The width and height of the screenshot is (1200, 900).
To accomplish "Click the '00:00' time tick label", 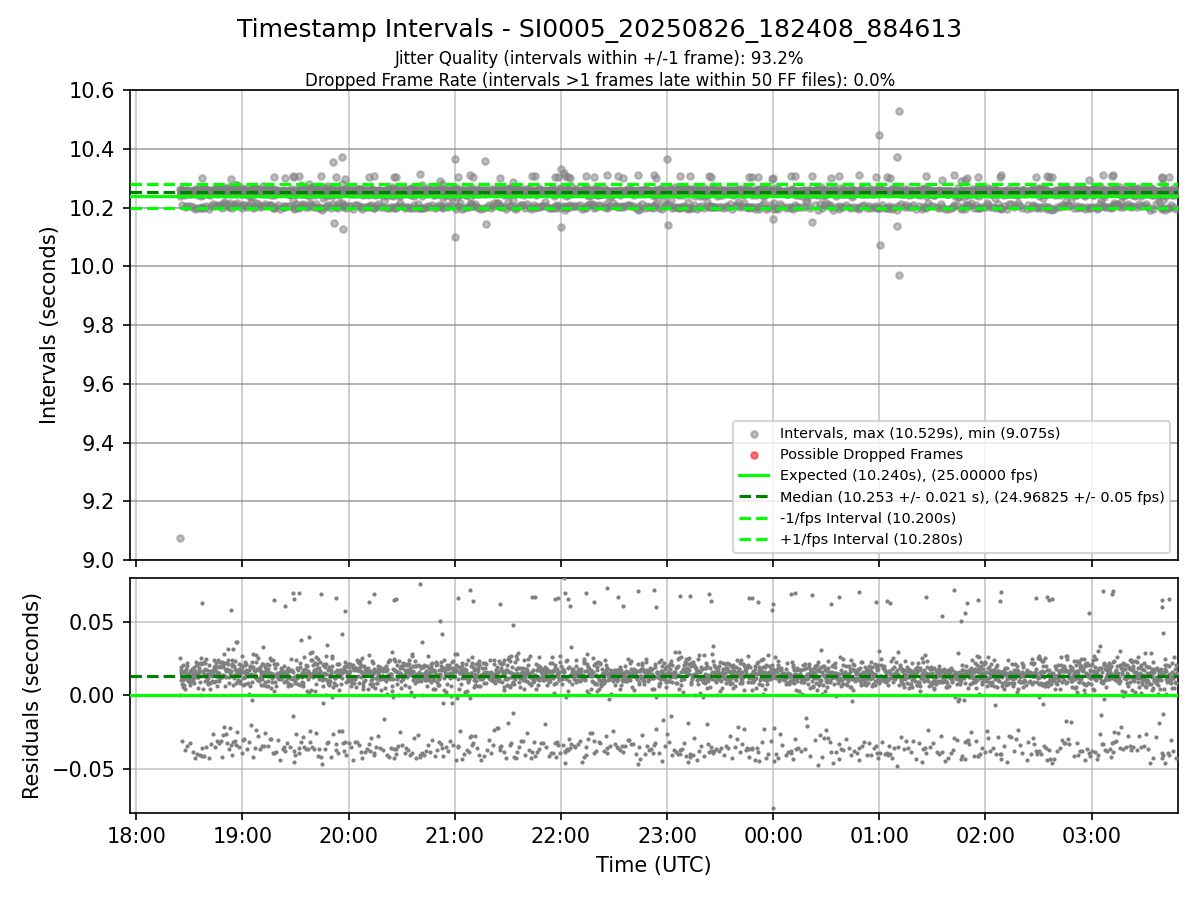I will pyautogui.click(x=773, y=834).
